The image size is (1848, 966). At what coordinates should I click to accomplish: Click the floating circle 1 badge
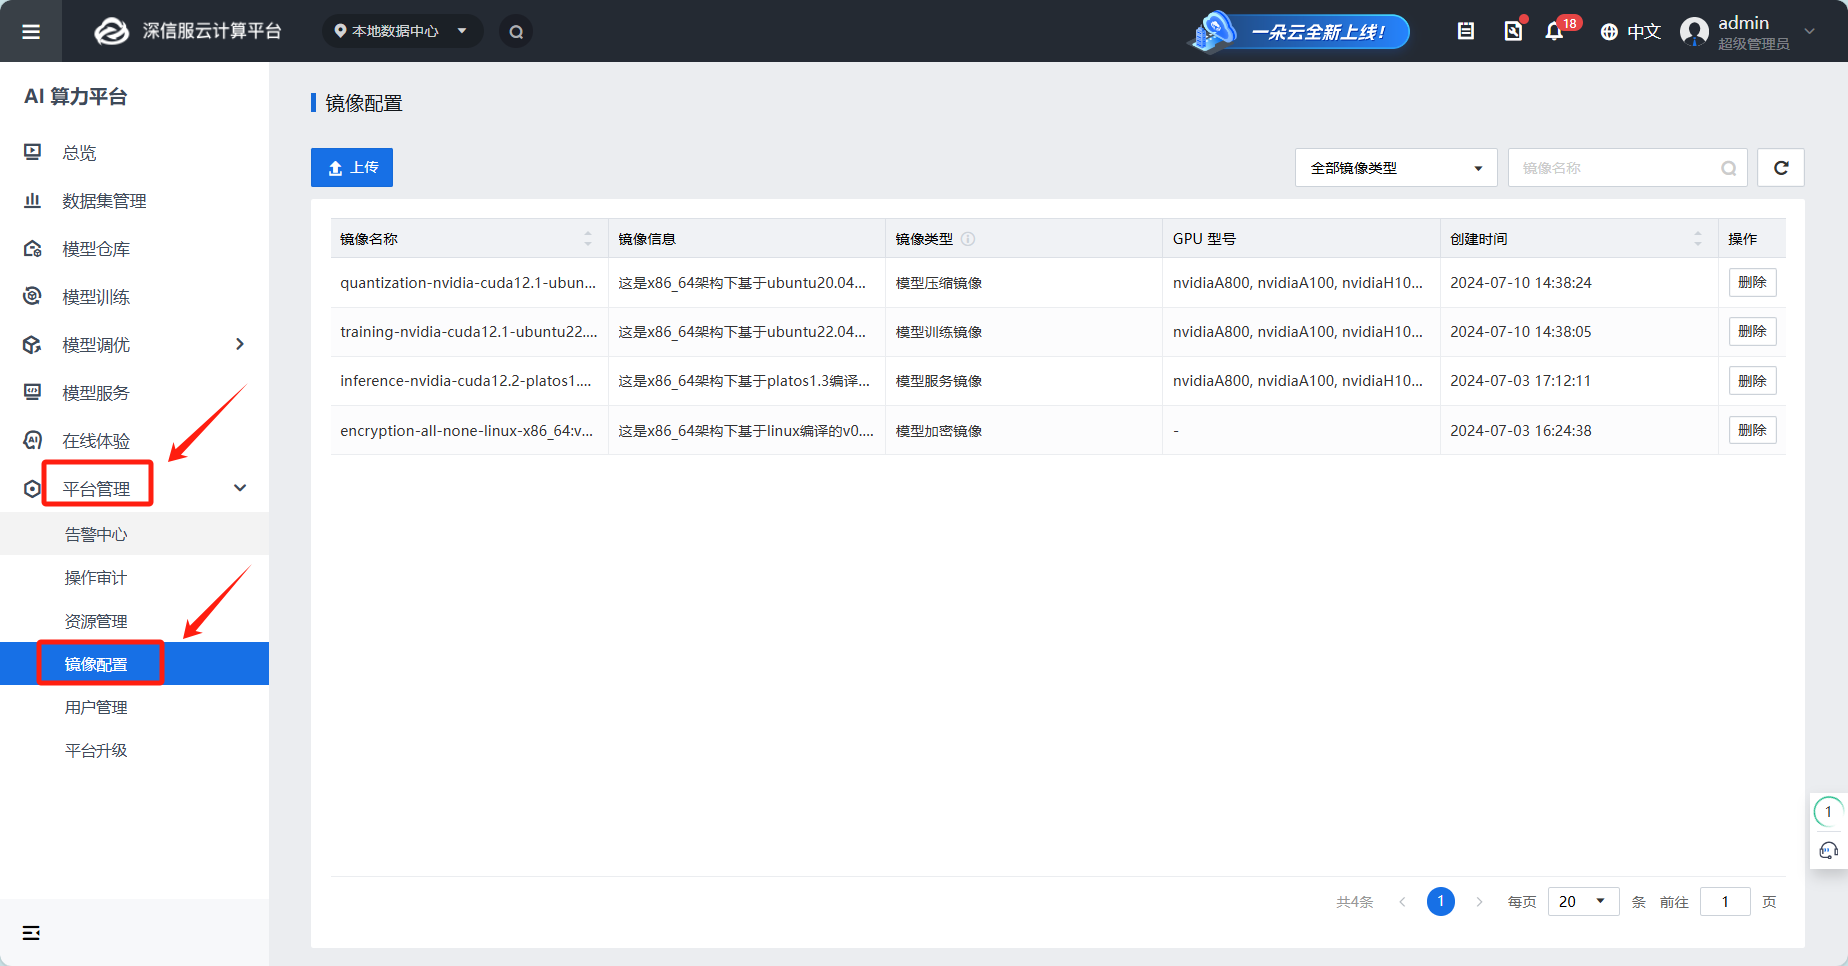tap(1828, 812)
